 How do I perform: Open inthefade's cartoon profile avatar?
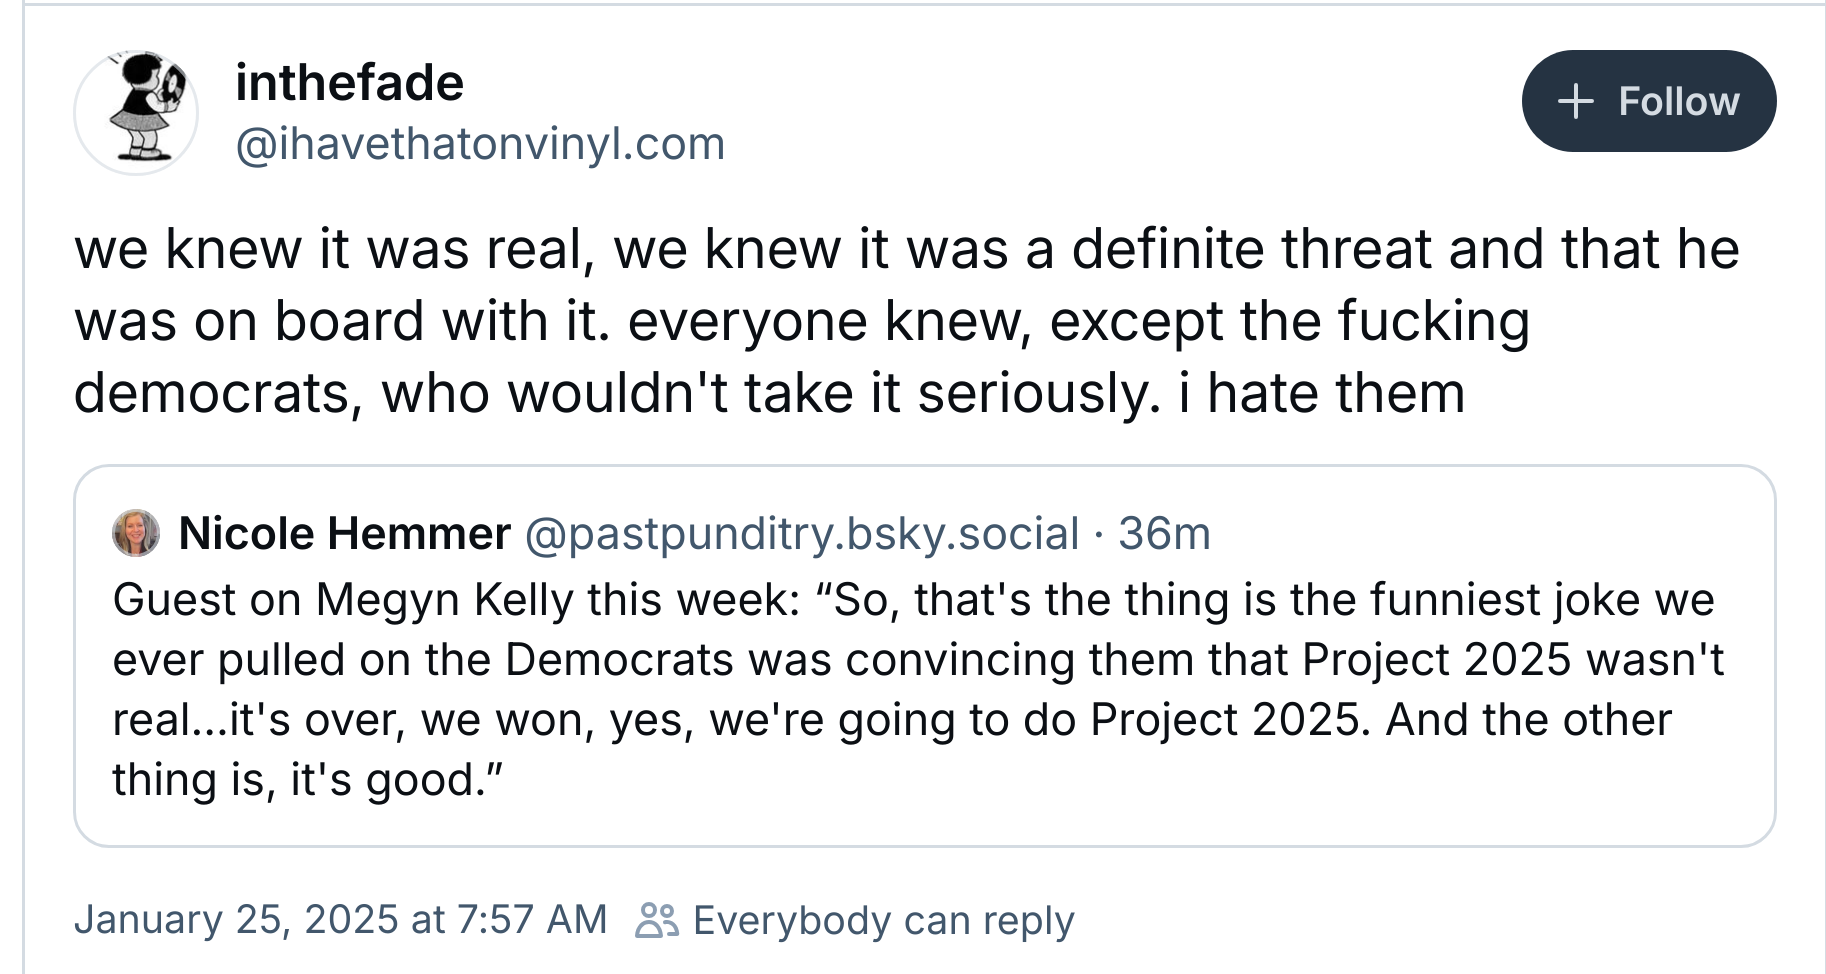(x=136, y=113)
